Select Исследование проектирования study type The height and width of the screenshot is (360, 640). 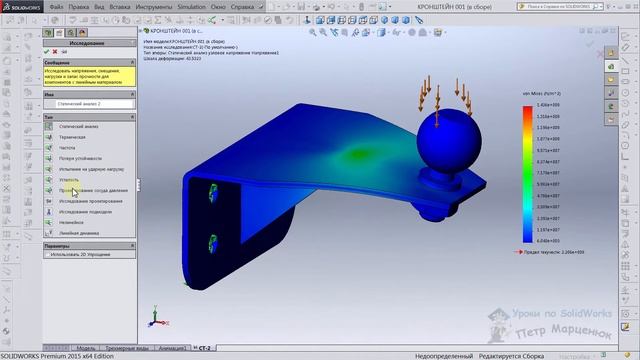[x=91, y=201]
